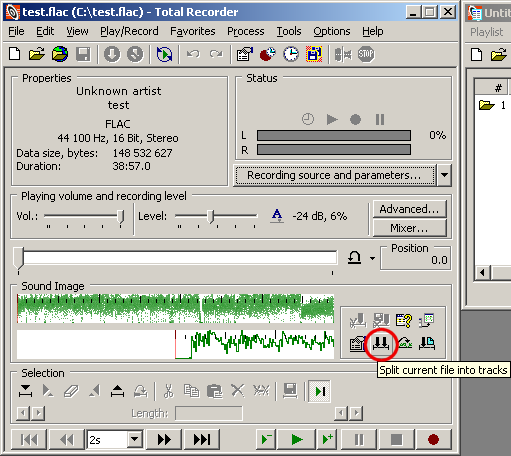Click the playback position slider thumb

[18, 258]
